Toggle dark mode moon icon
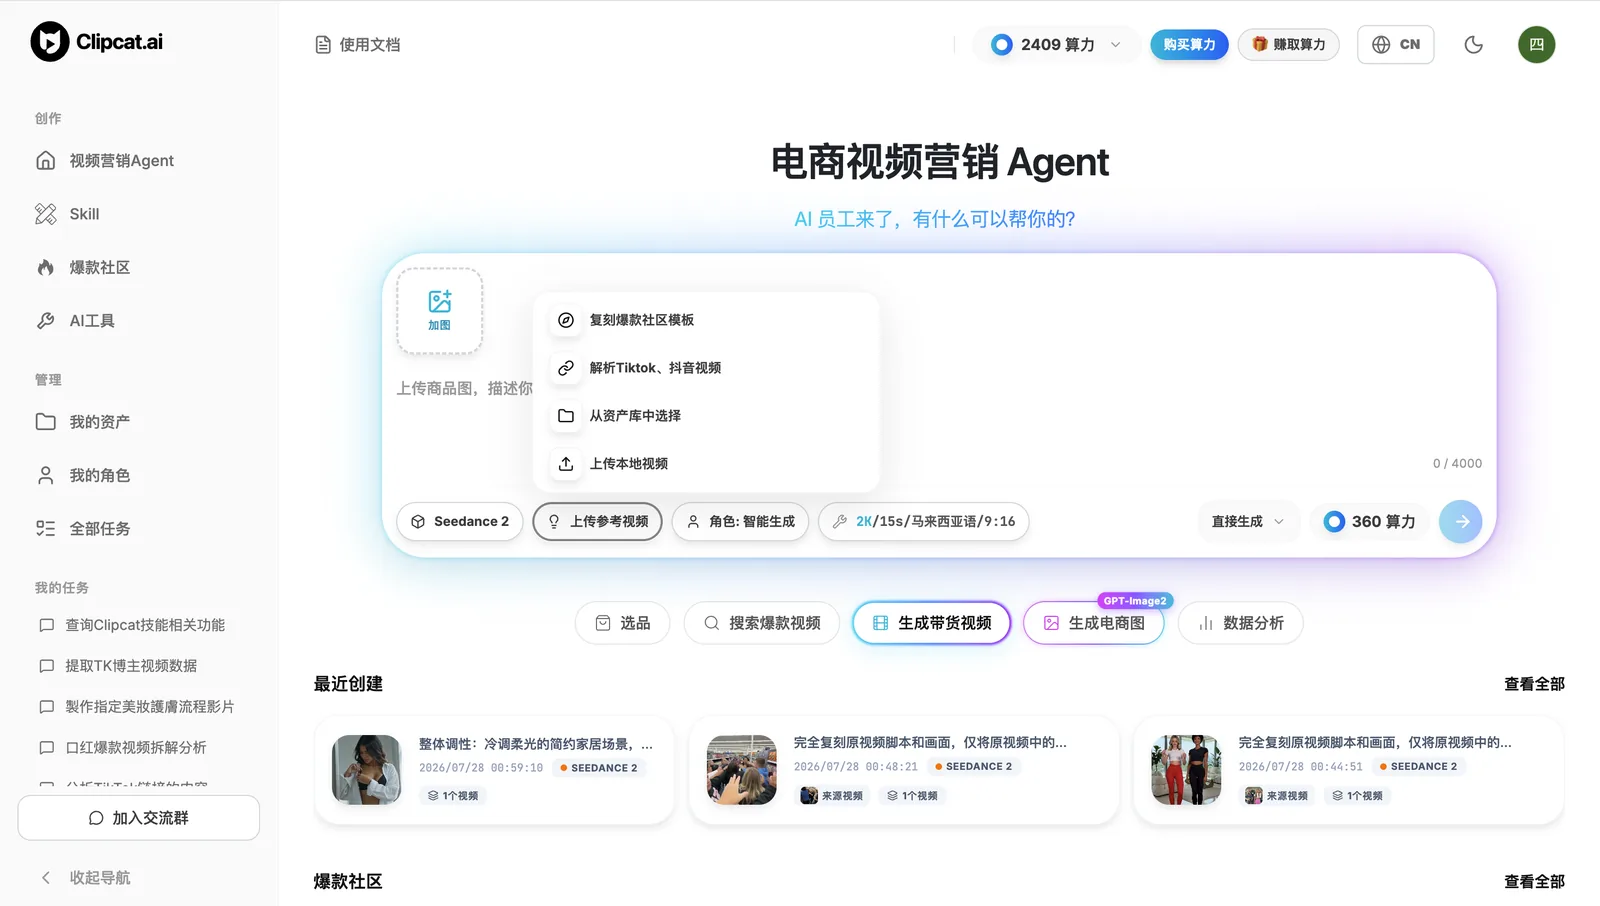This screenshot has height=906, width=1600. [x=1474, y=45]
